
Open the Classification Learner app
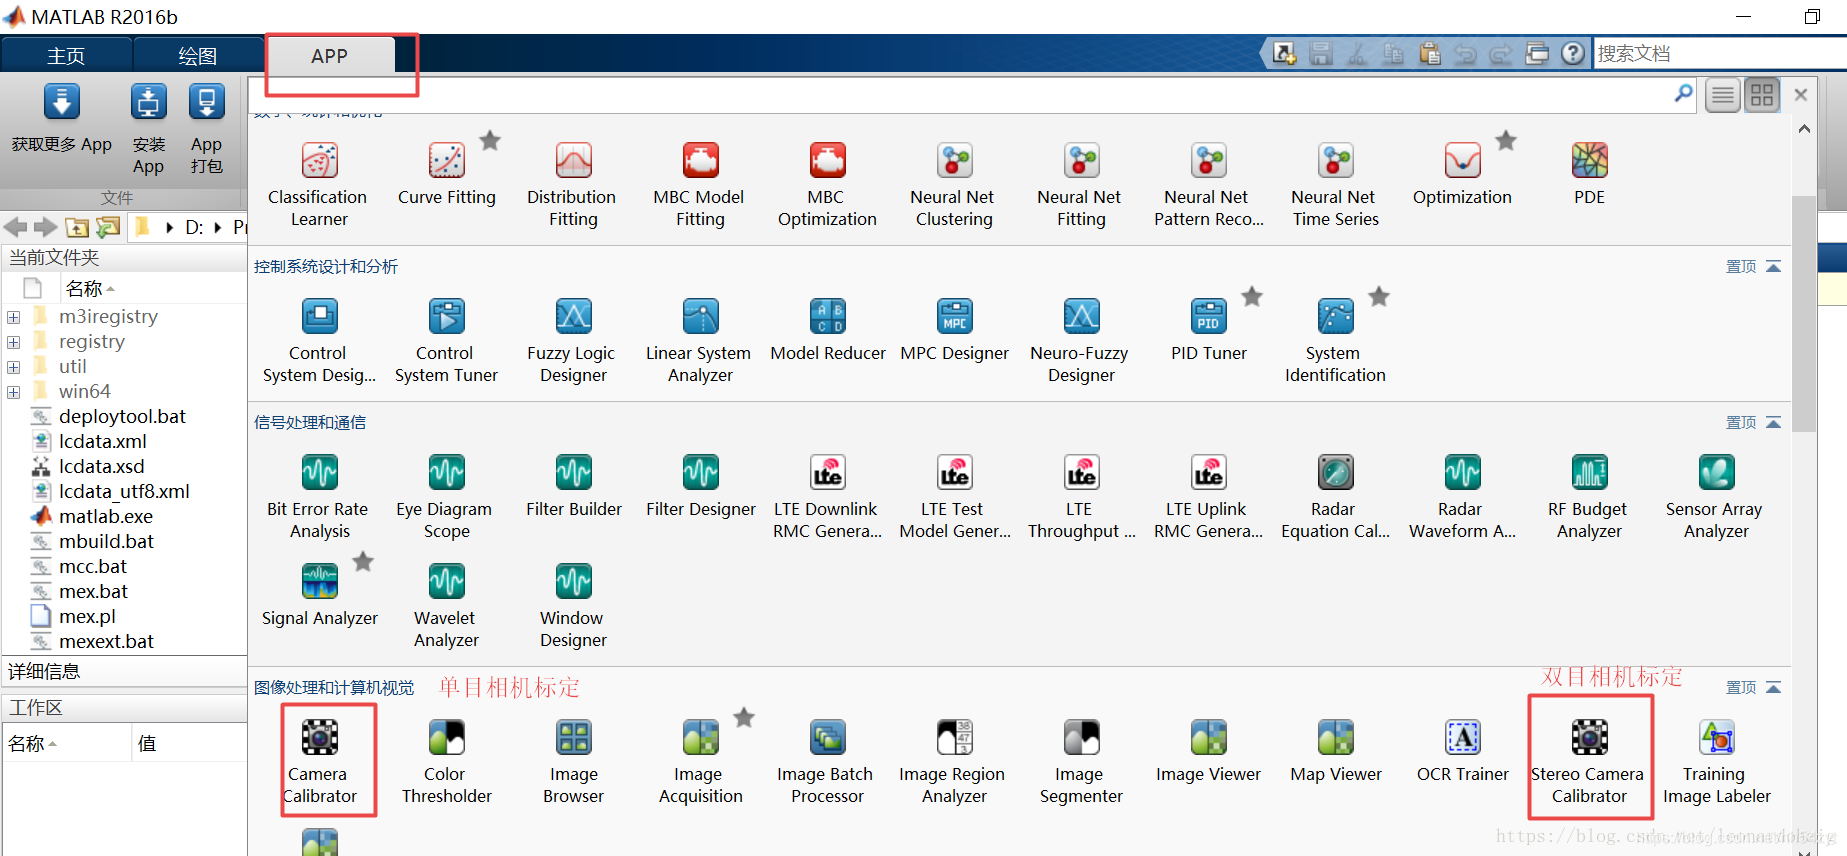(319, 185)
